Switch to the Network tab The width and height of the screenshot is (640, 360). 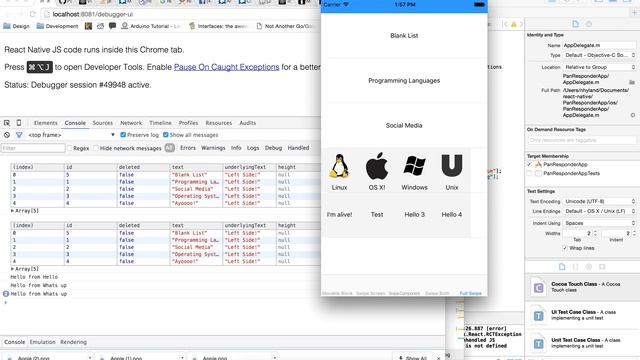click(x=131, y=123)
